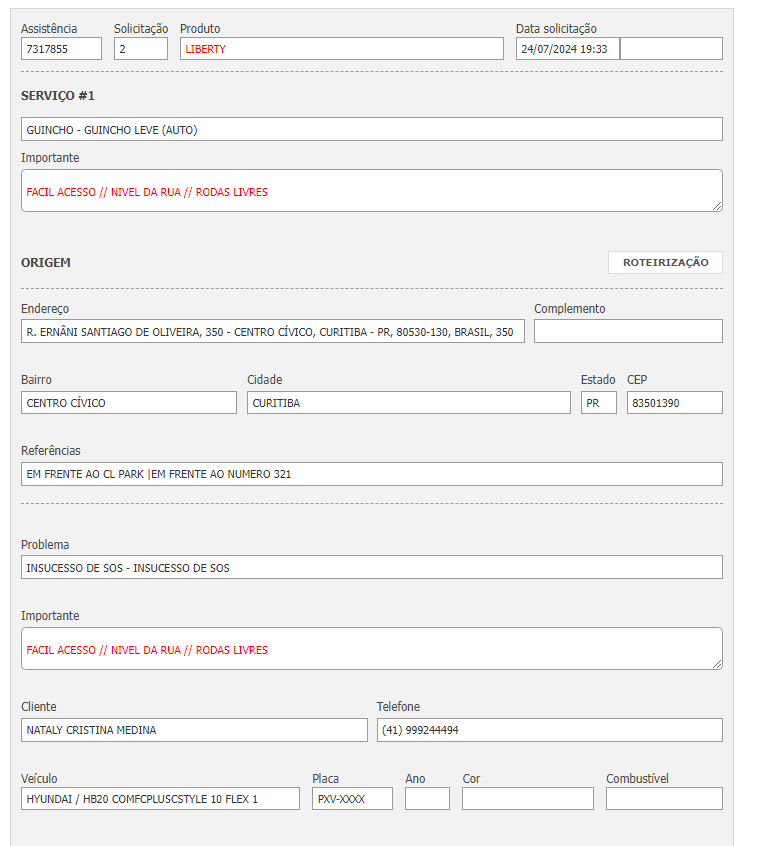This screenshot has height=846, width=761.
Task: Focus the Data solicitação field with 24/07/2024
Action: [x=567, y=49]
